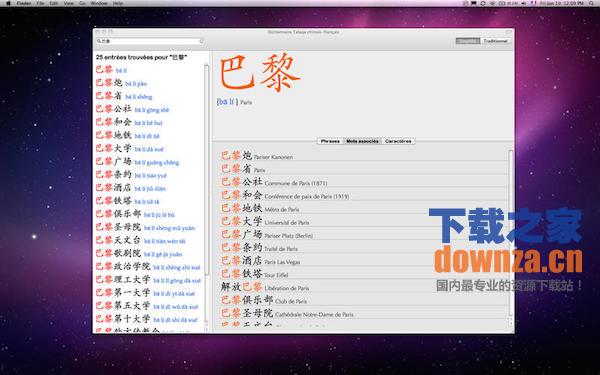Switch to Traditionnel characters

point(495,41)
